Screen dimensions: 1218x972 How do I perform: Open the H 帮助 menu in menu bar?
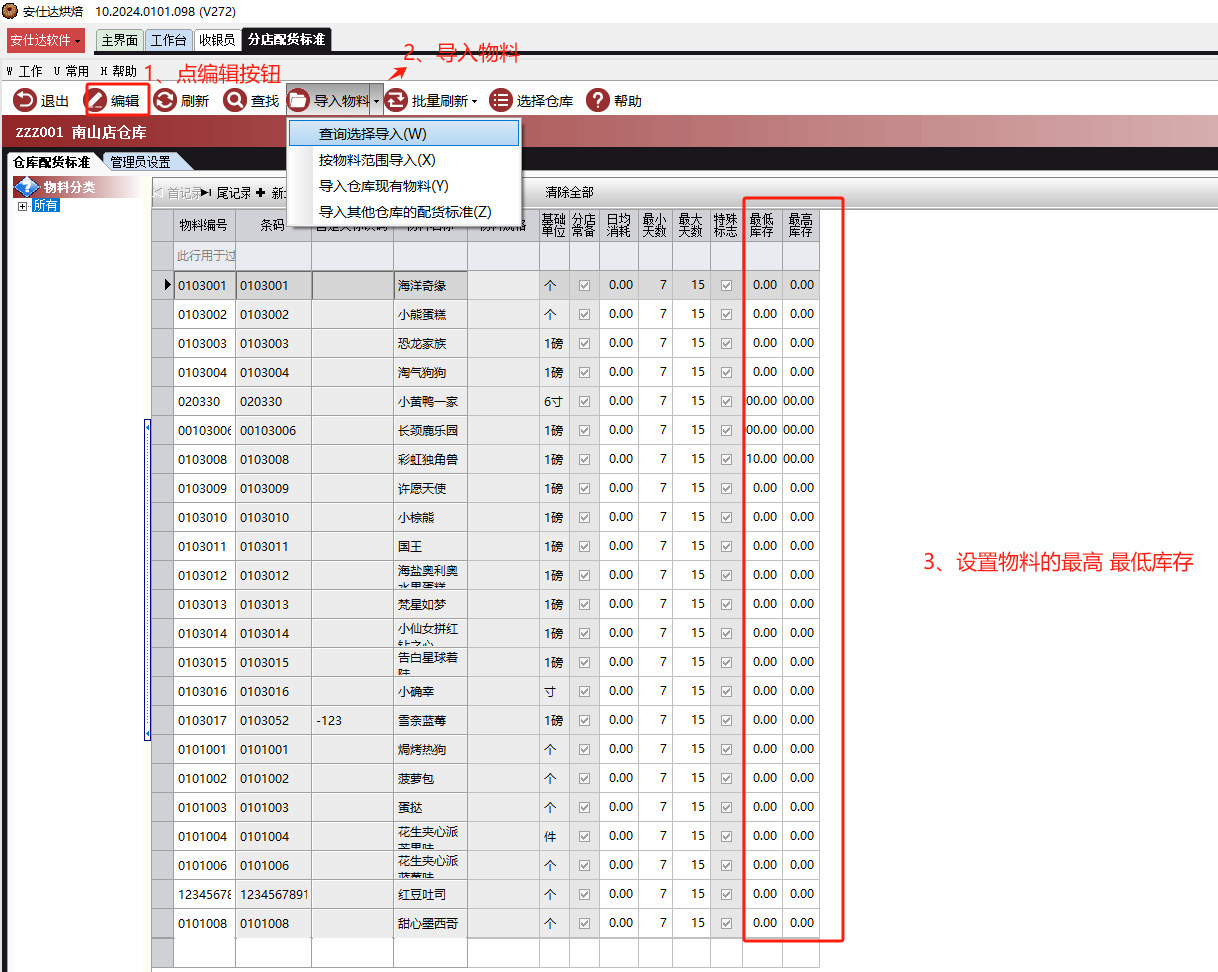pyautogui.click(x=118, y=72)
